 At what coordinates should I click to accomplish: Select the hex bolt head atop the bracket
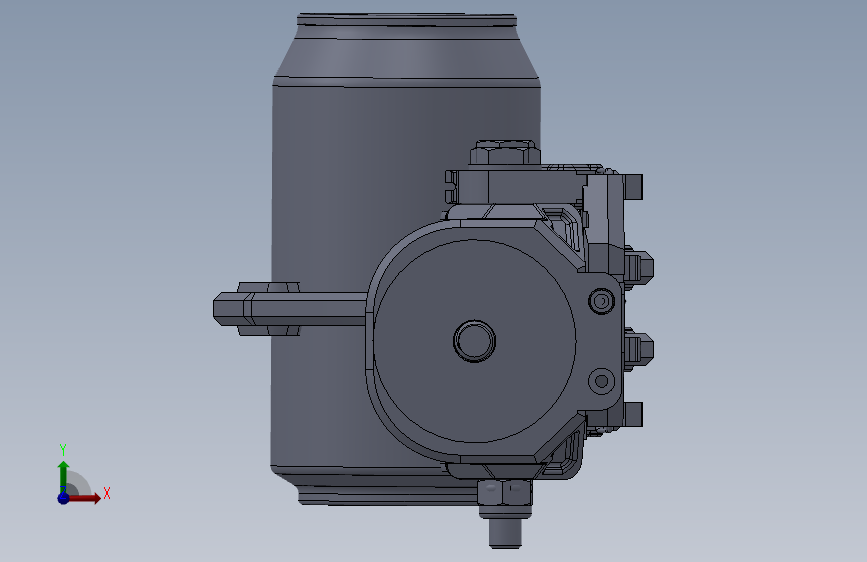pyautogui.click(x=504, y=153)
